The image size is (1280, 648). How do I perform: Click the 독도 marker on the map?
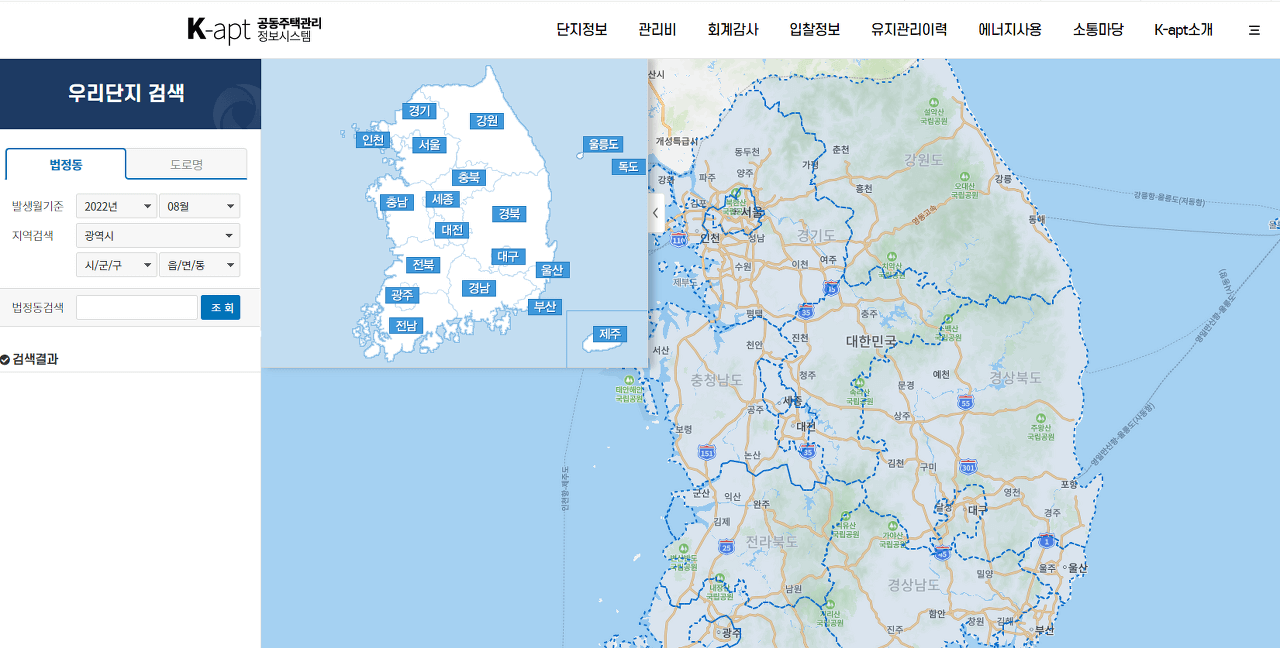626,166
